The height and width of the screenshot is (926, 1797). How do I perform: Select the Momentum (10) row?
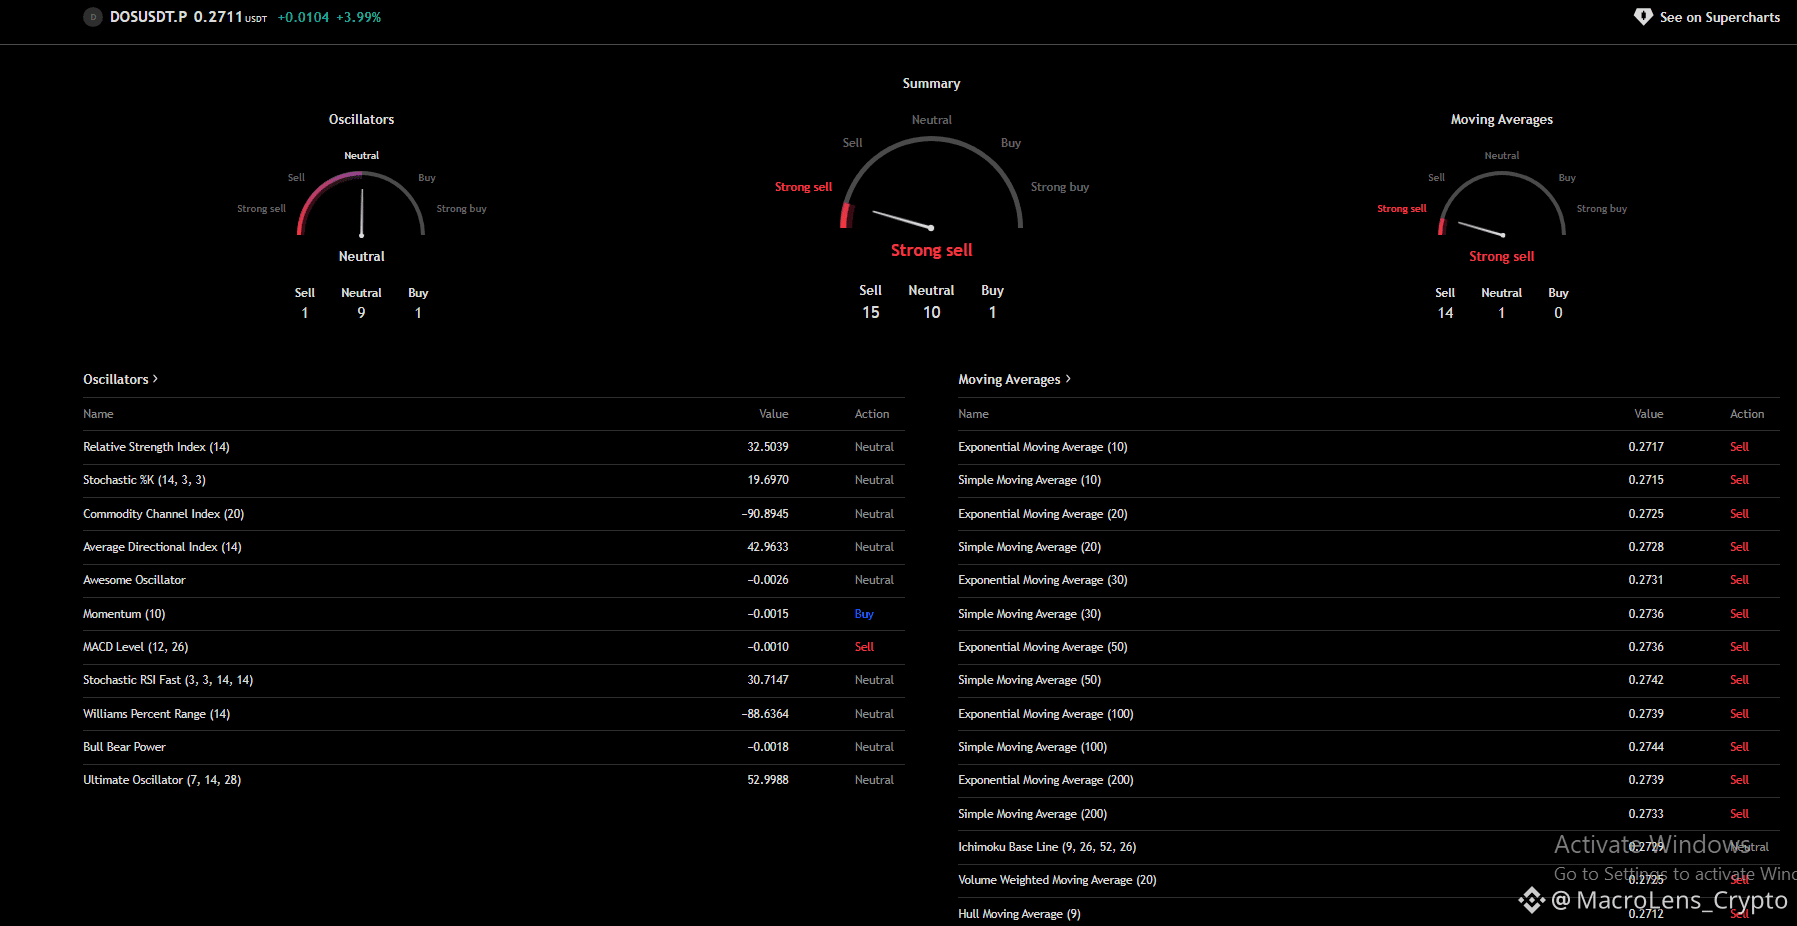[493, 614]
